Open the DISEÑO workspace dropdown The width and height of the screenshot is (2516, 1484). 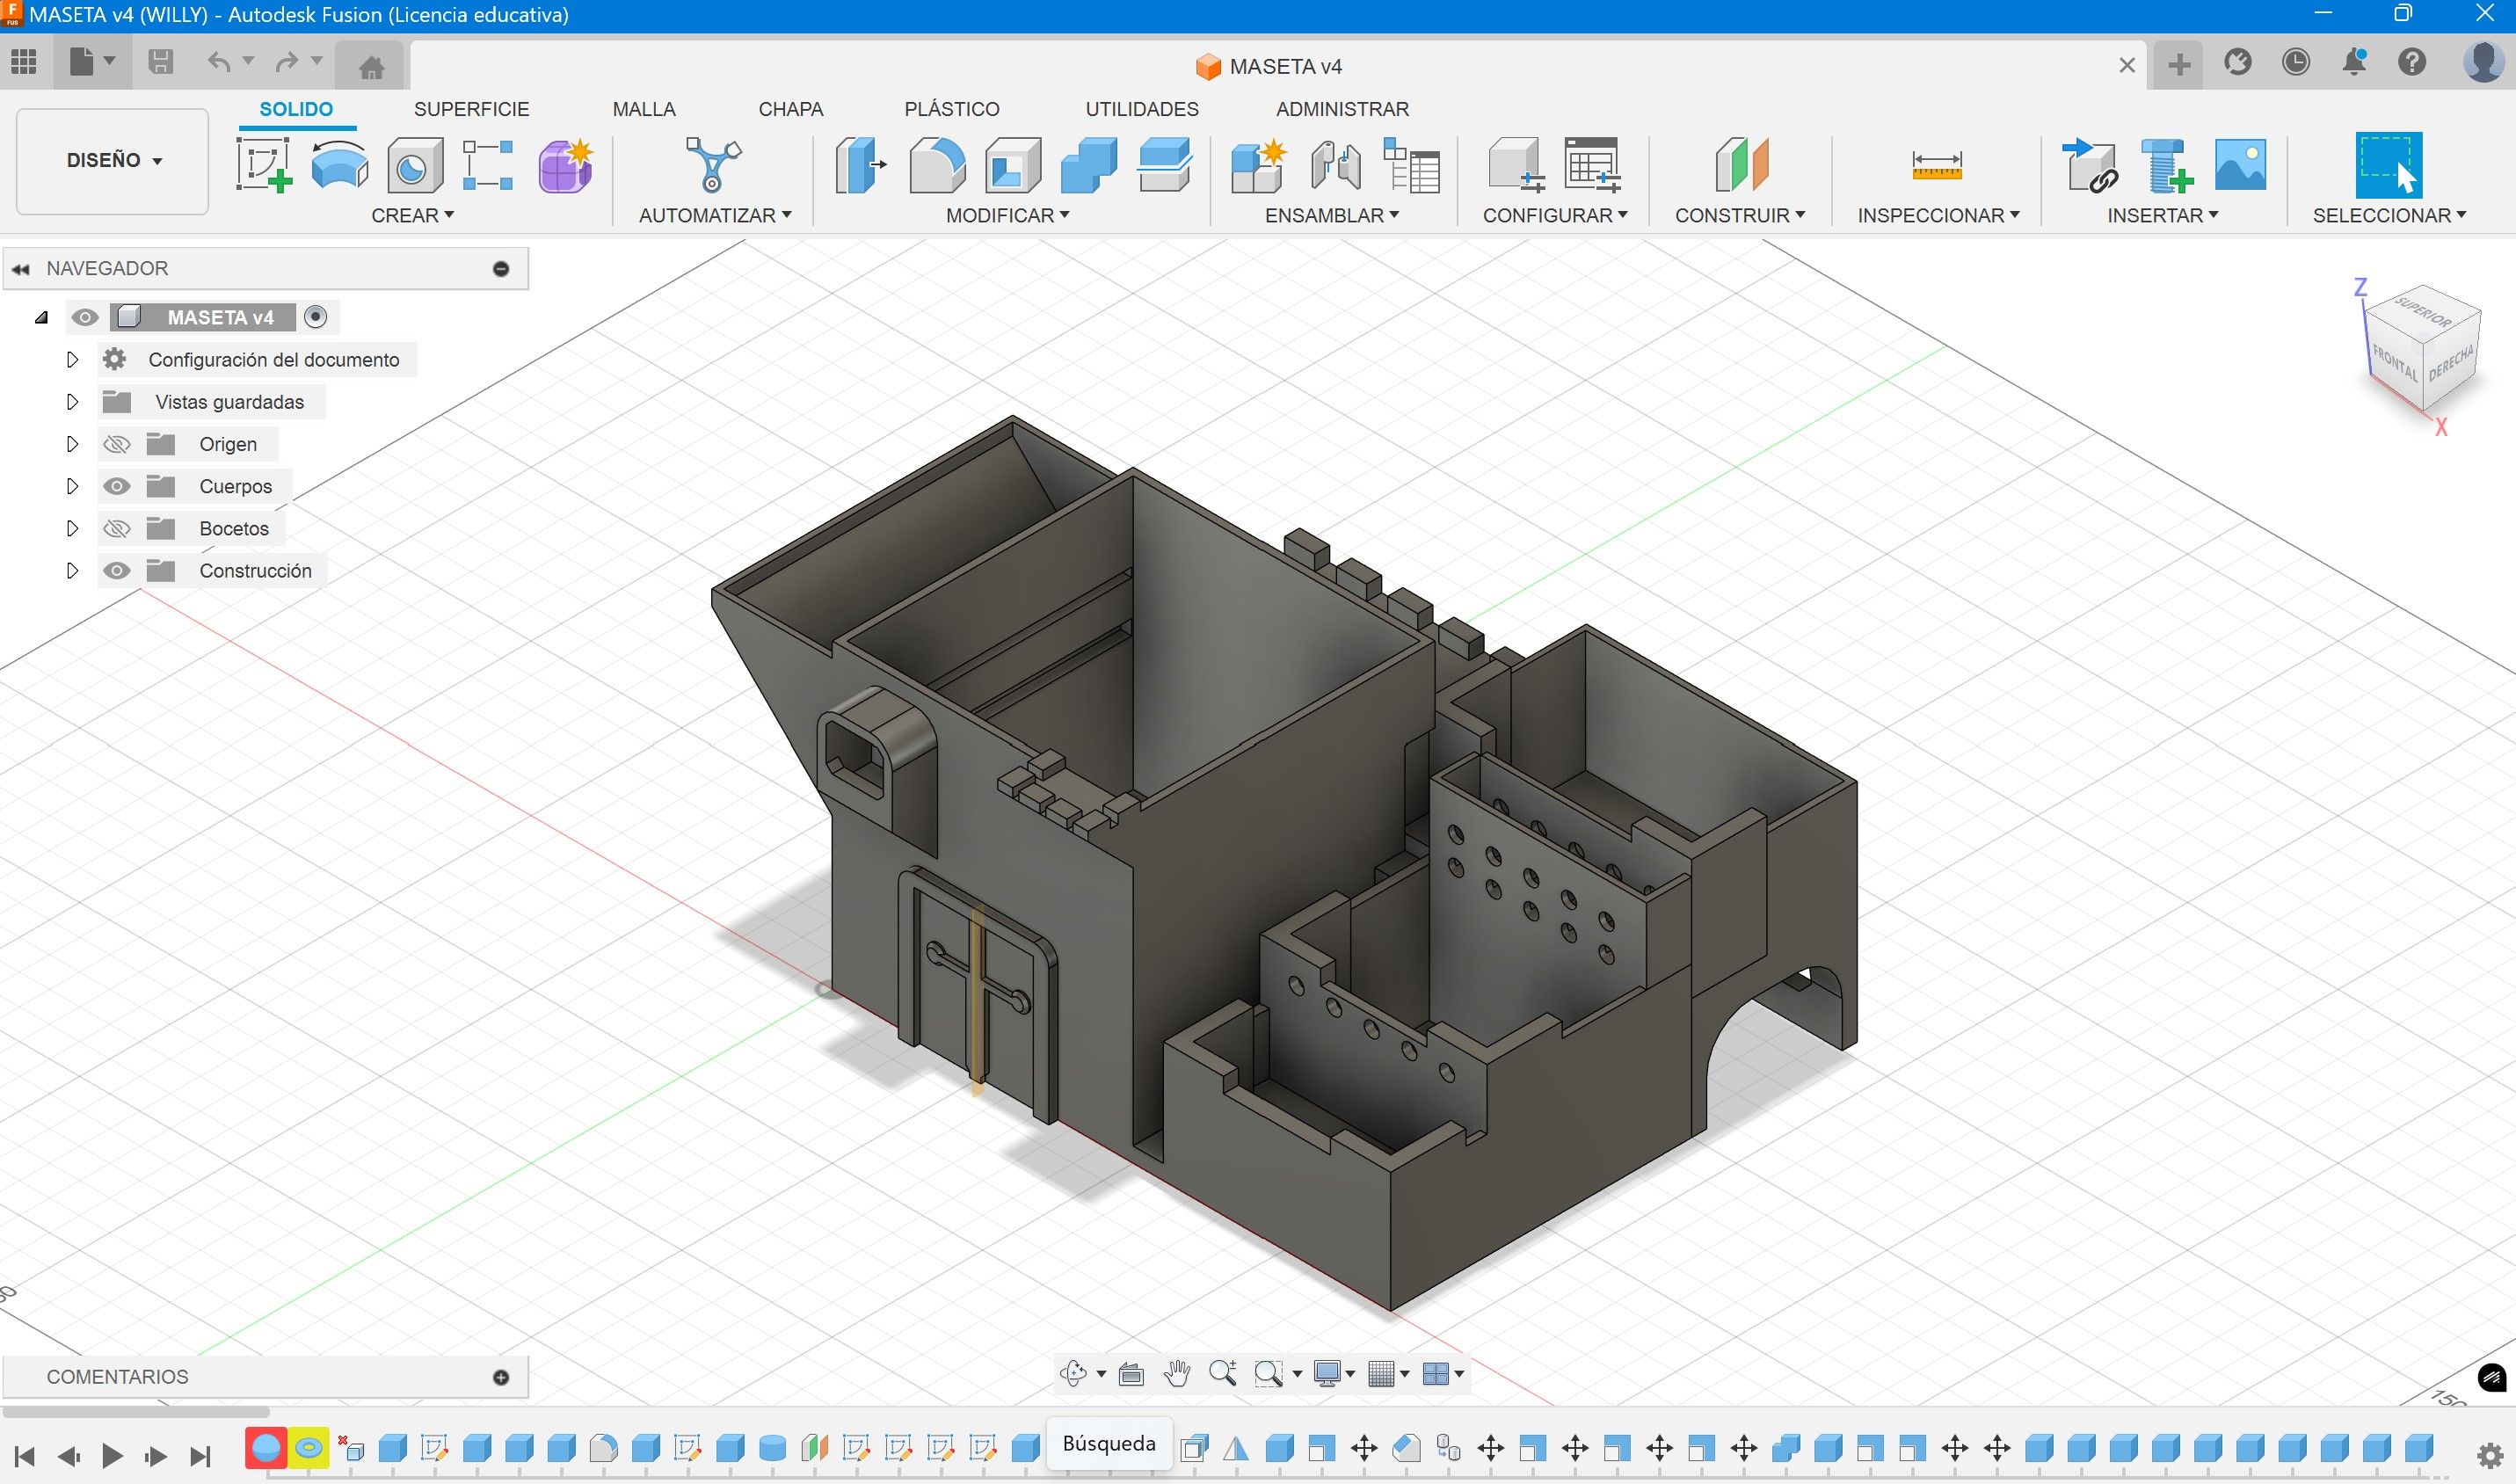pyautogui.click(x=113, y=161)
